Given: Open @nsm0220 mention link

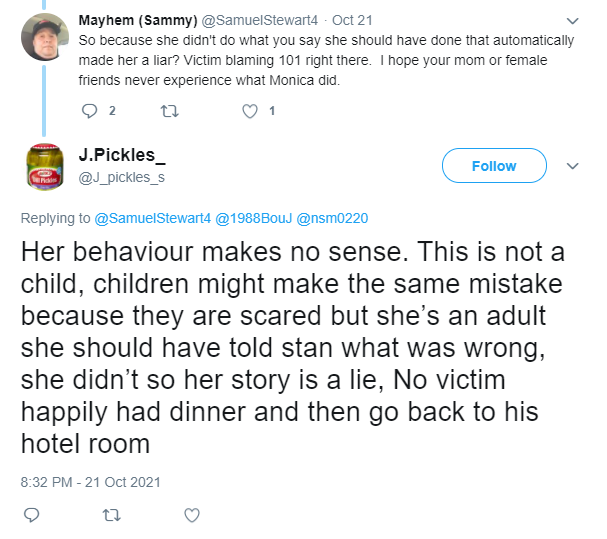Looking at the screenshot, I should coord(332,218).
